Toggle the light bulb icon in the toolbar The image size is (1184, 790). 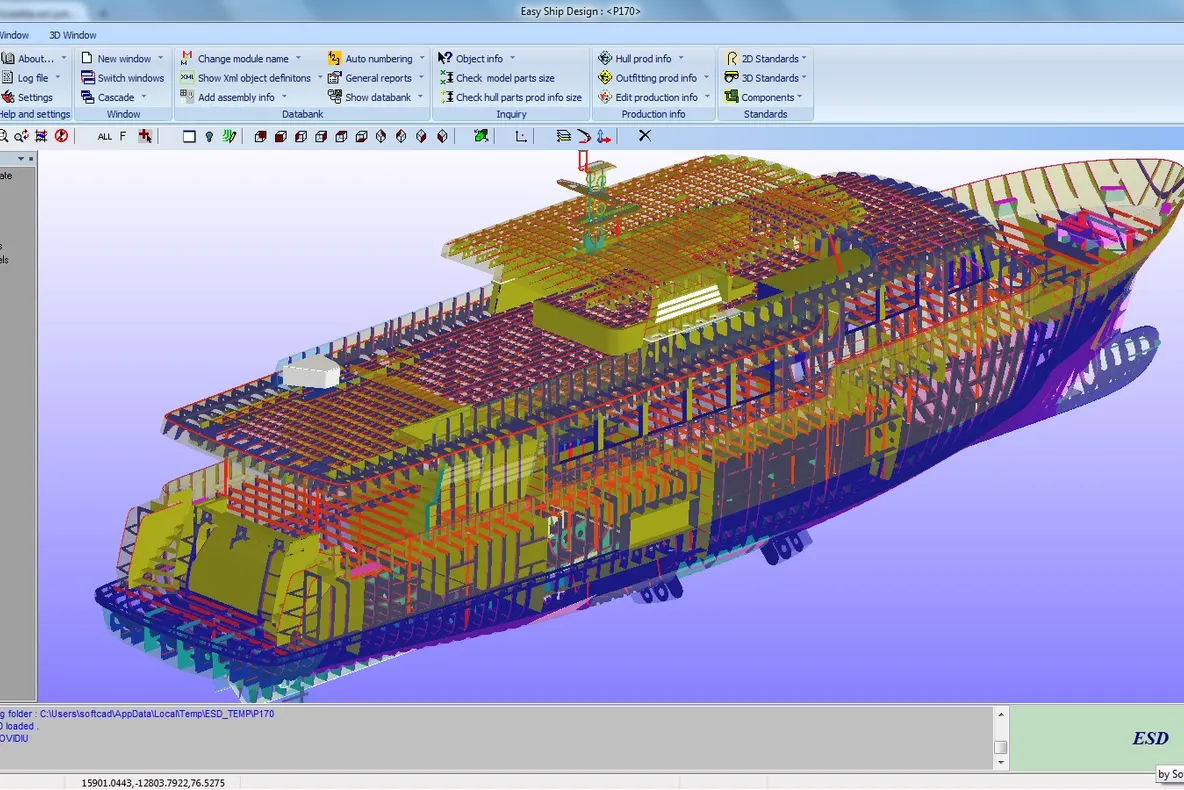click(x=209, y=137)
